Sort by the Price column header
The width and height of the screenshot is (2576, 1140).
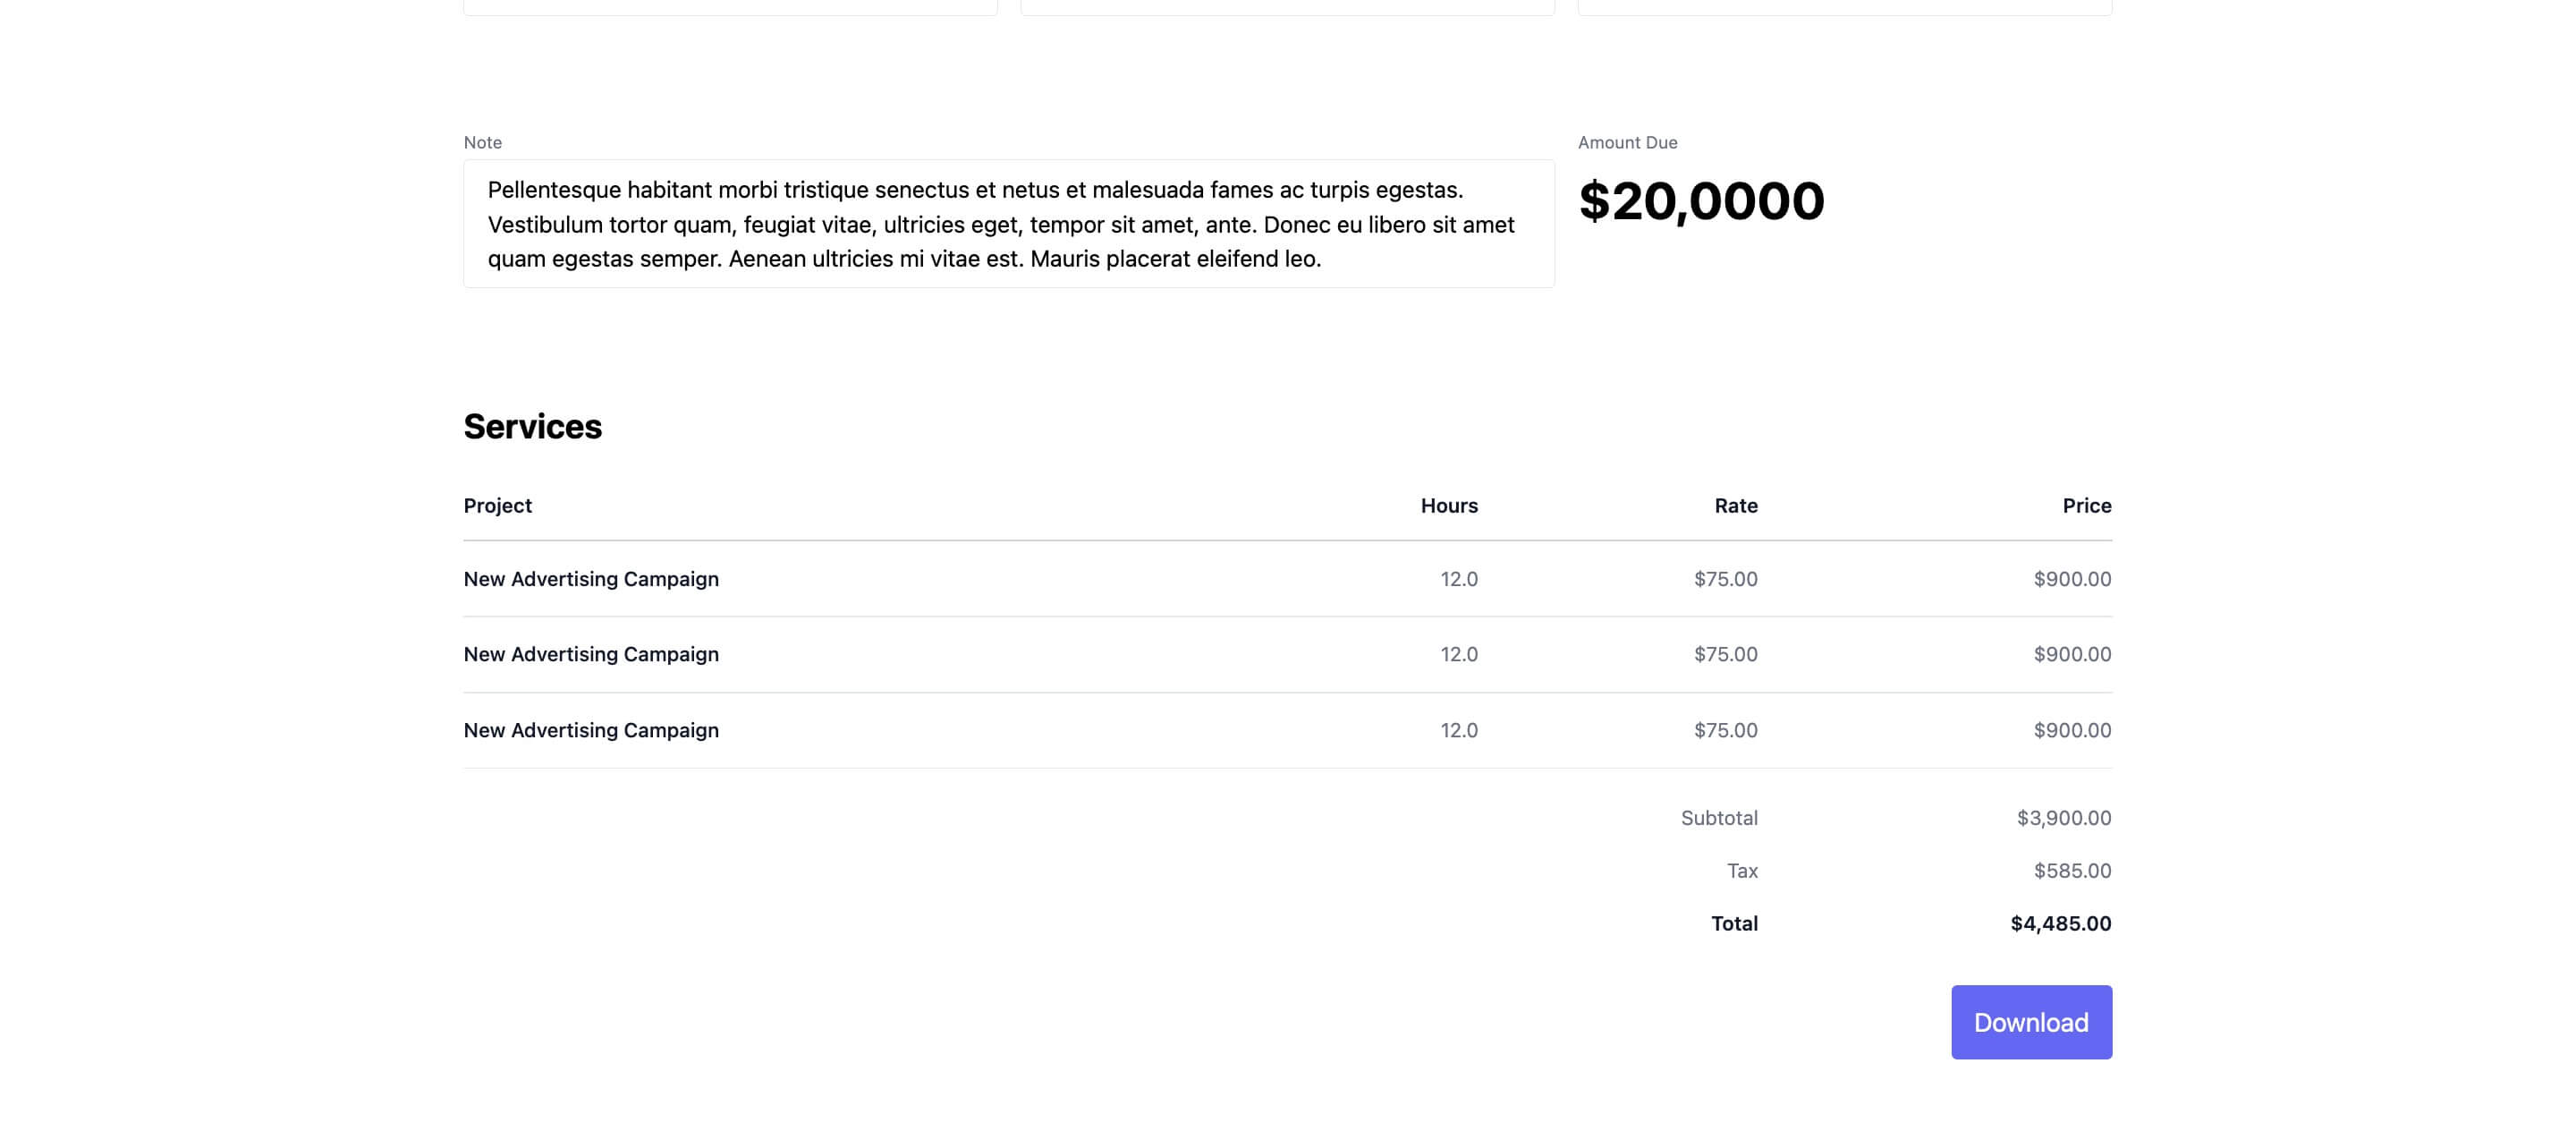coord(2086,506)
